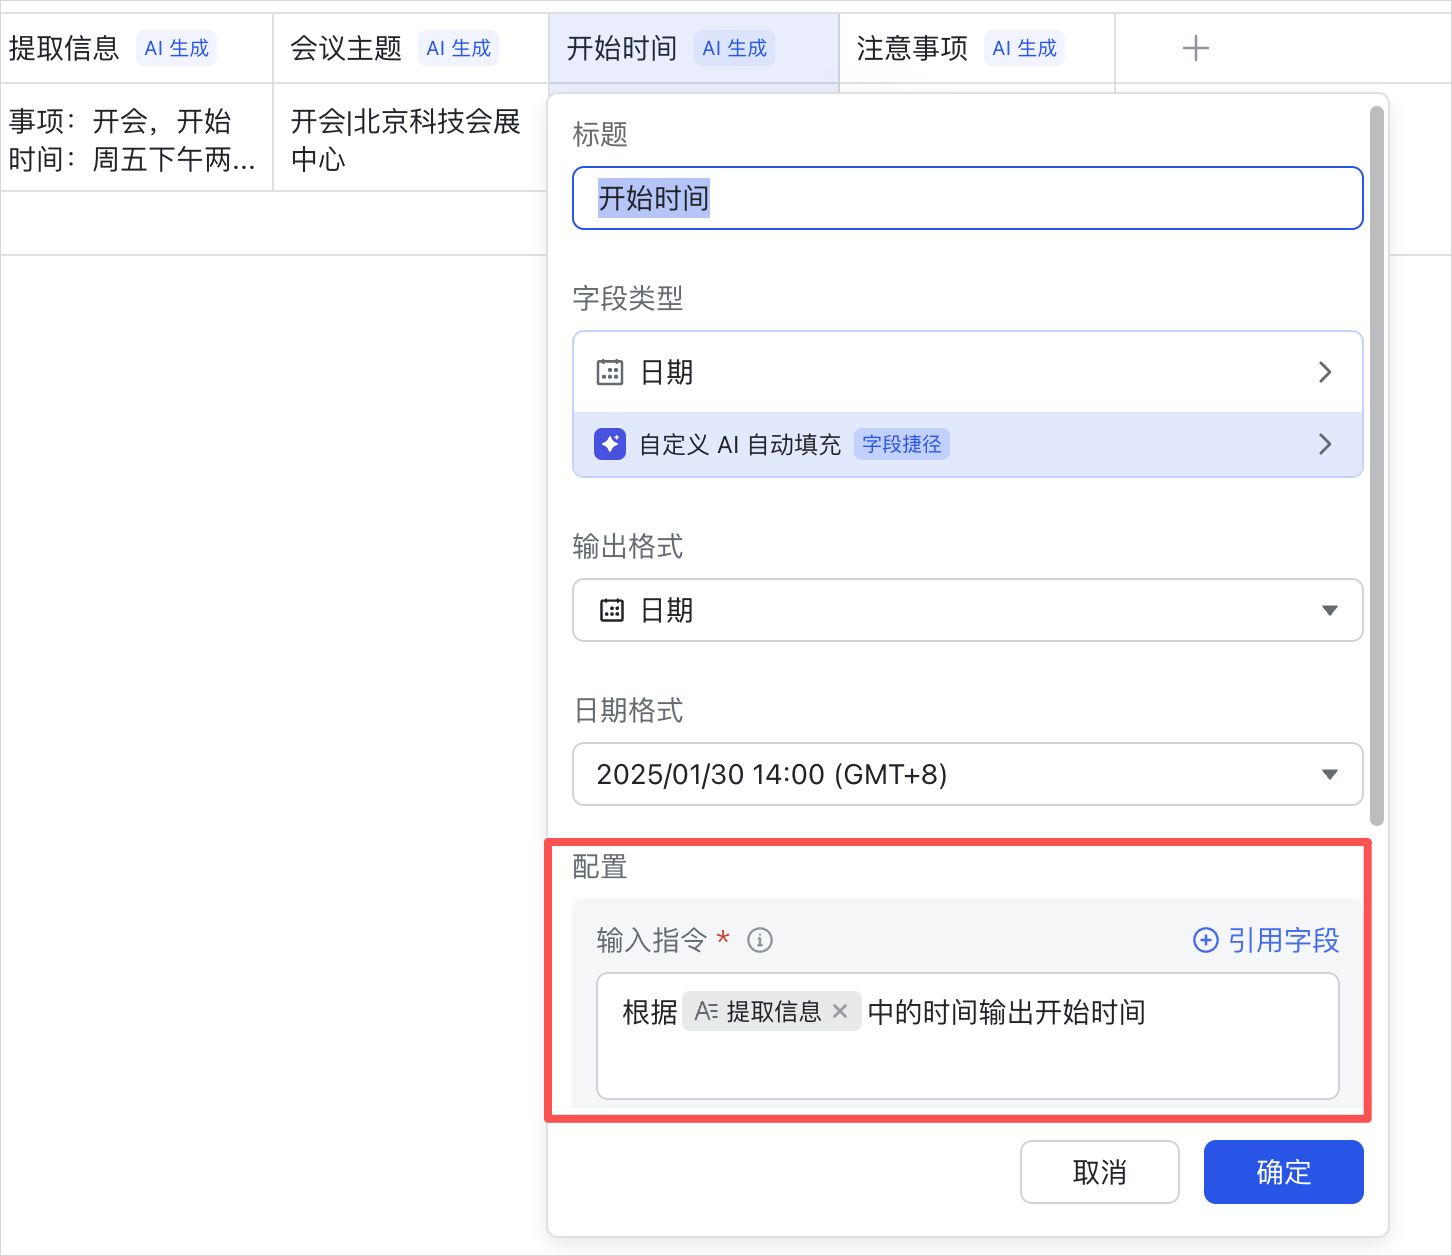Image resolution: width=1452 pixels, height=1256 pixels.
Task: Click the 字段捷径 badge
Action: [x=901, y=444]
